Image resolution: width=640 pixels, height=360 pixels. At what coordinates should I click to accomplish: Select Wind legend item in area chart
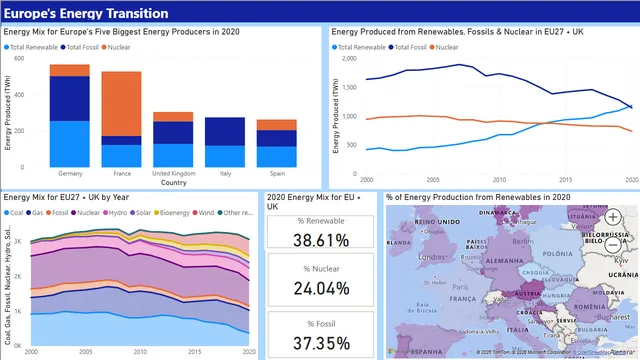tap(203, 213)
